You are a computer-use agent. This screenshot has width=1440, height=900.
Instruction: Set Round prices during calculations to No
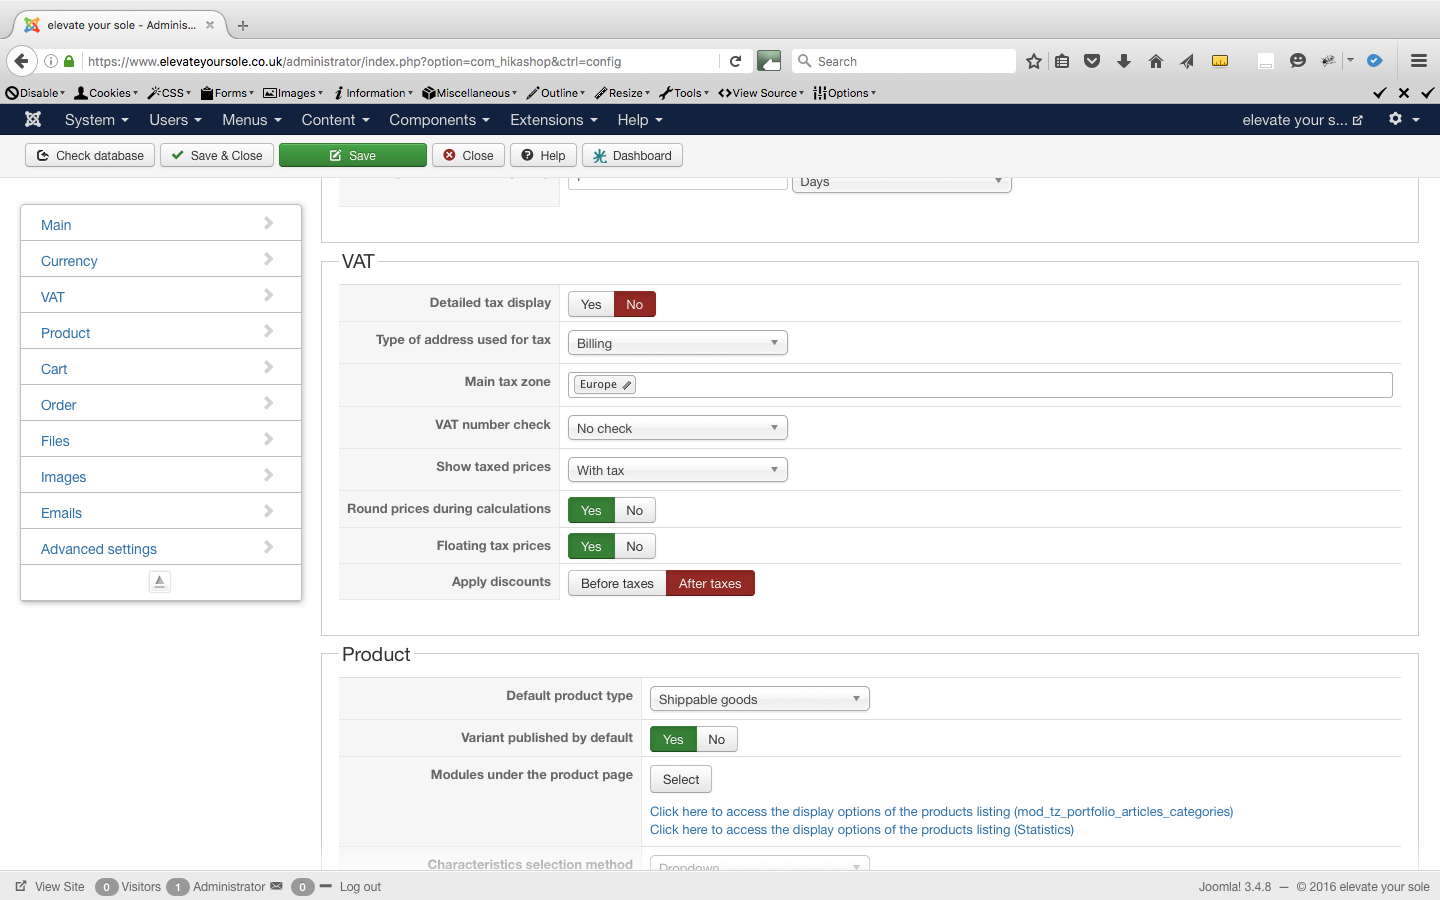(635, 510)
